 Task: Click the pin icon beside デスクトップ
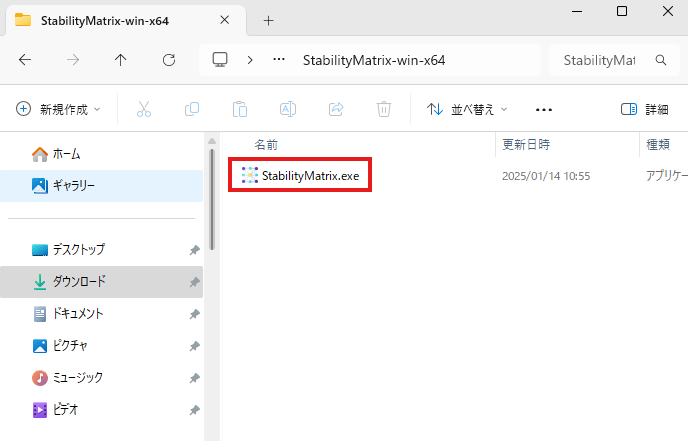pyautogui.click(x=194, y=250)
